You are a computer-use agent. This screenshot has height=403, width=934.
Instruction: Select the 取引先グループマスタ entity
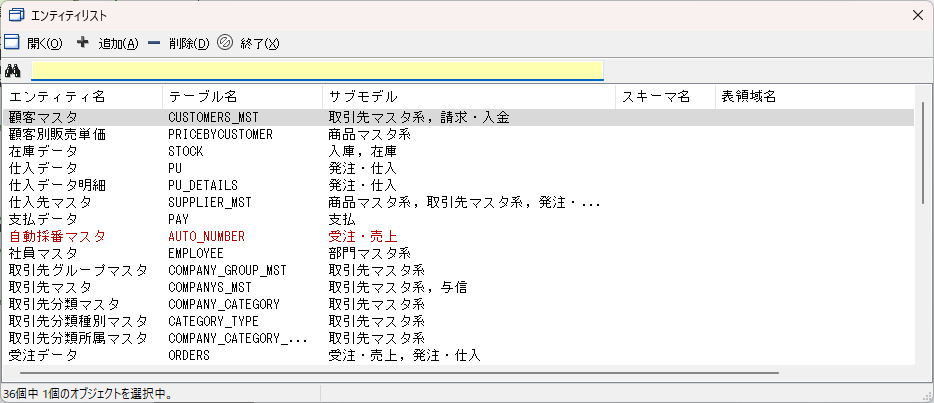point(78,271)
